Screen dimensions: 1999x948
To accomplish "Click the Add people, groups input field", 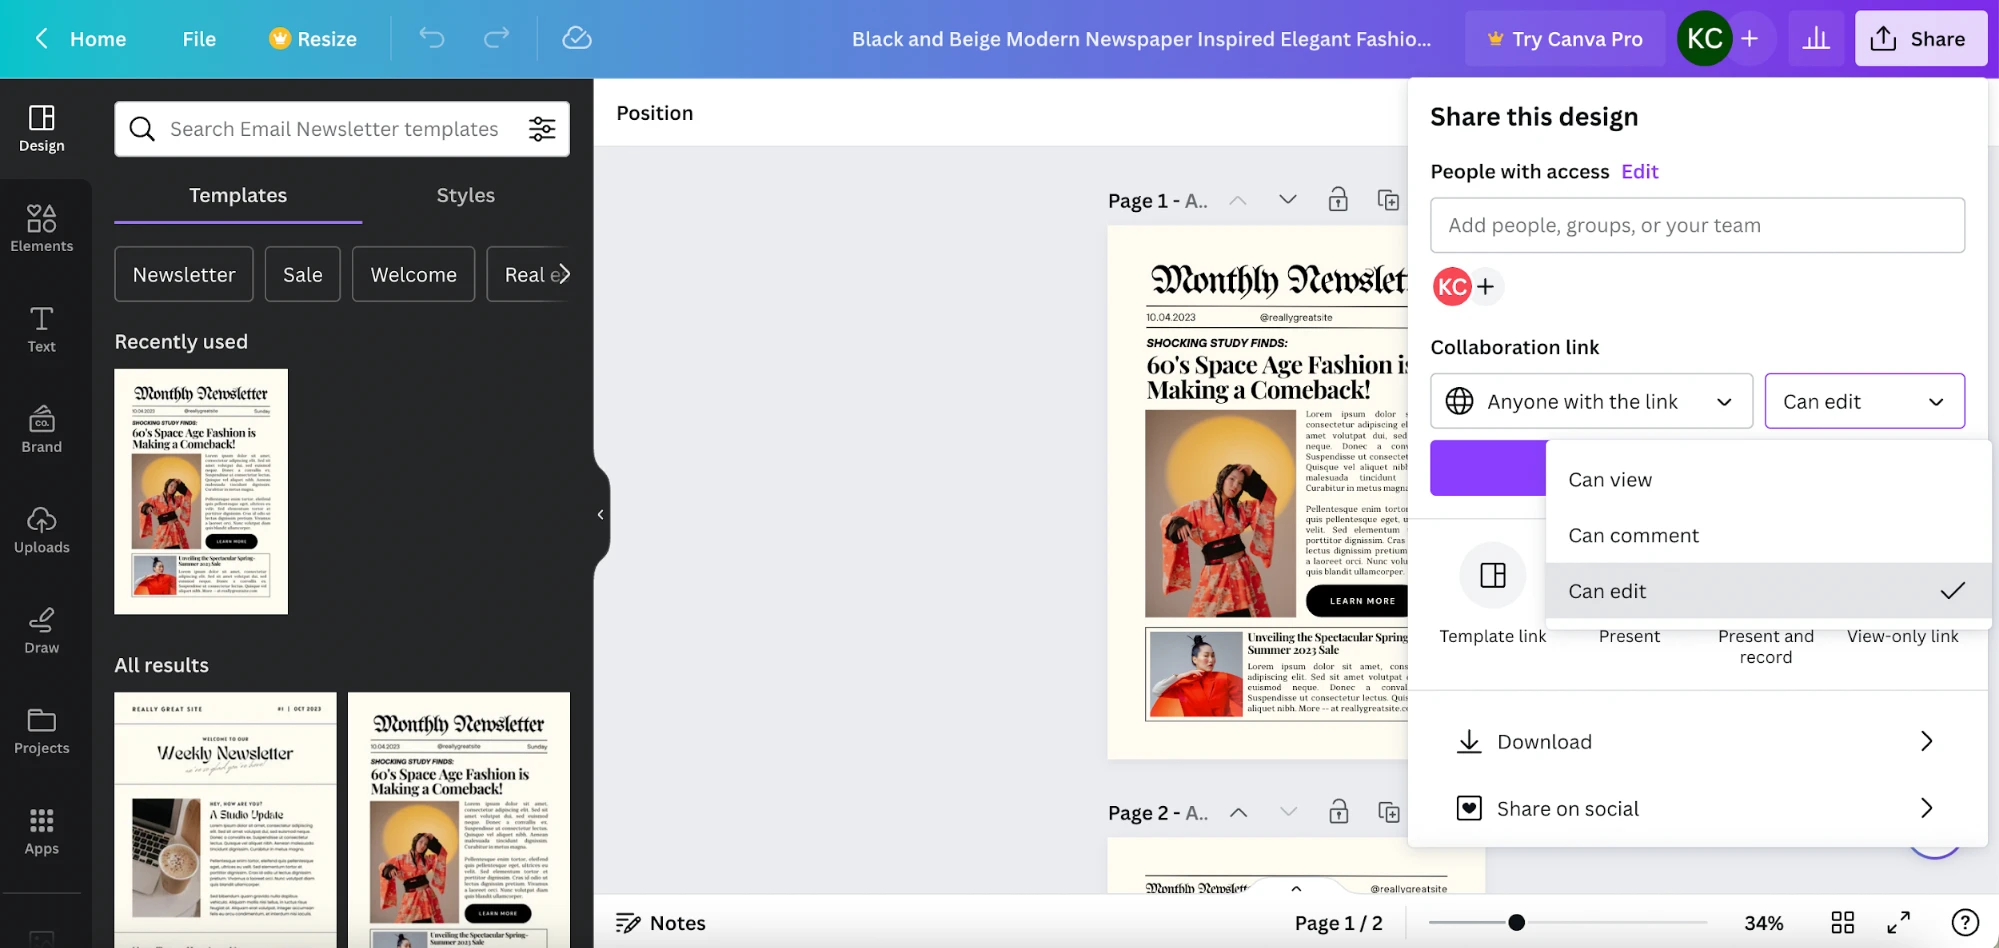I will (x=1697, y=225).
